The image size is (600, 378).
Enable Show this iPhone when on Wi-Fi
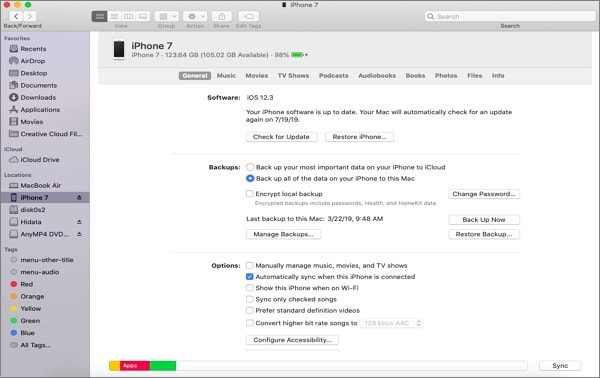(250, 288)
